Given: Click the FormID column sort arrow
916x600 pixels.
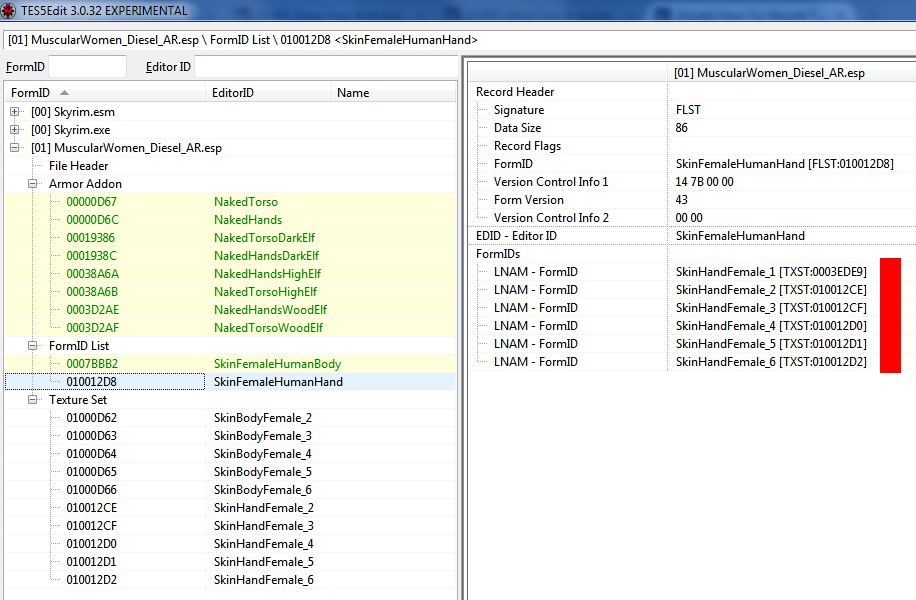Looking at the screenshot, I should [65, 93].
